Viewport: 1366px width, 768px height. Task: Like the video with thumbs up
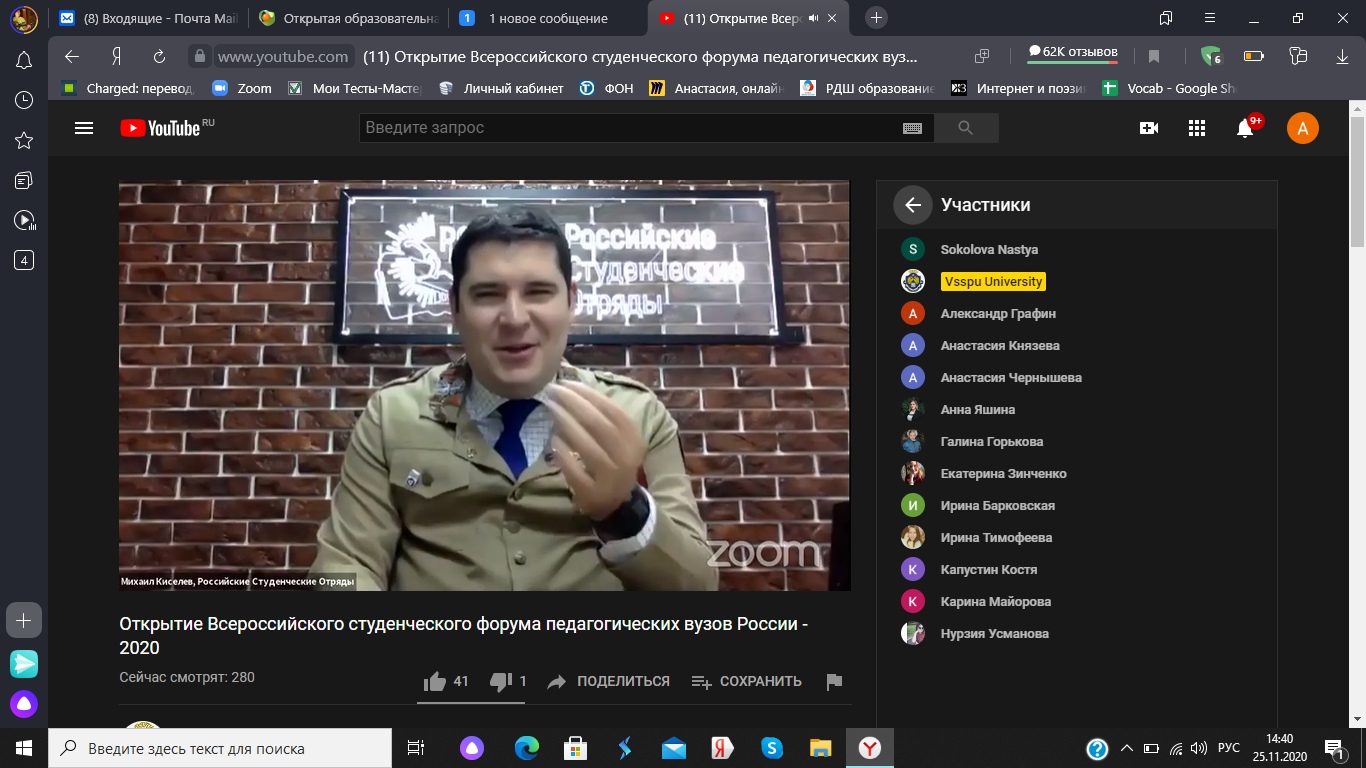point(435,682)
